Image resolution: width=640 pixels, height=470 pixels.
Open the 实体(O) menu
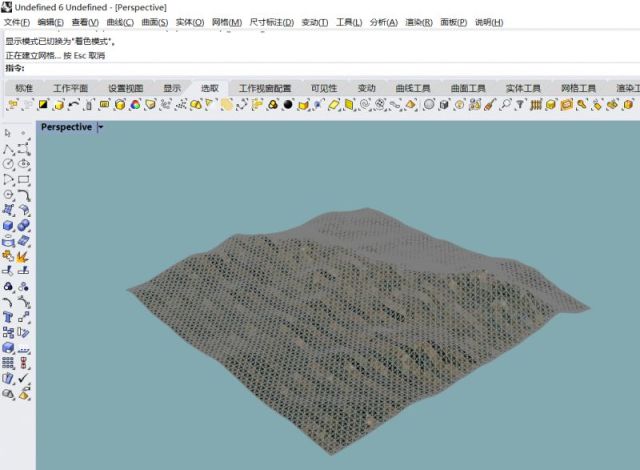(x=190, y=22)
